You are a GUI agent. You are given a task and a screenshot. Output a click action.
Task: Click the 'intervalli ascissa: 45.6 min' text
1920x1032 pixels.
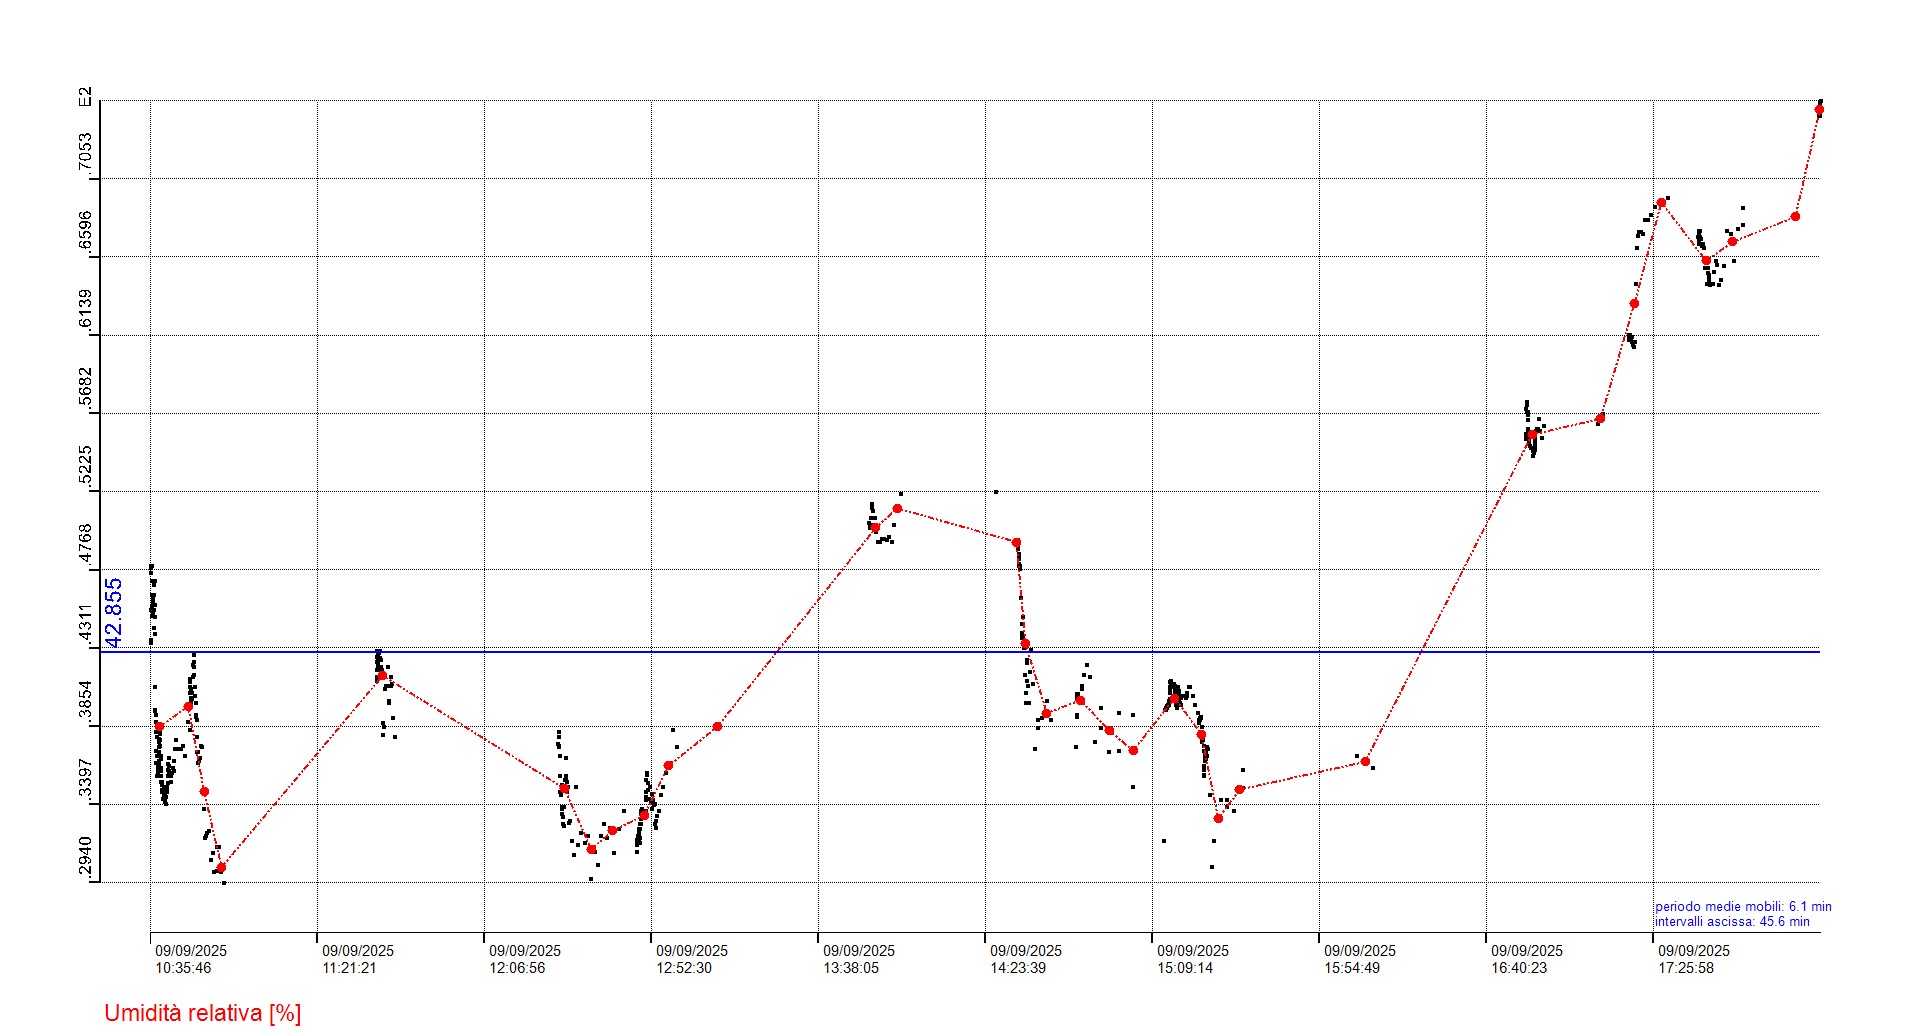click(1731, 922)
